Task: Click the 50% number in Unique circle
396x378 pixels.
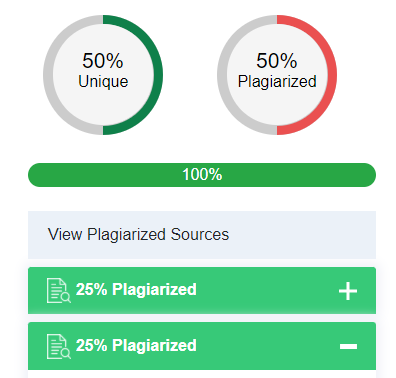Action: click(103, 61)
